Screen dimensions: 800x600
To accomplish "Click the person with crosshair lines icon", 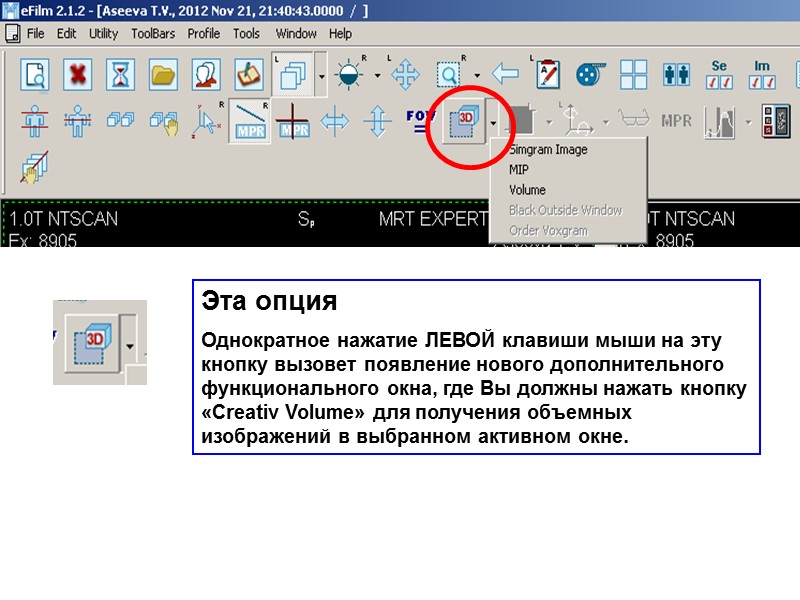I will click(x=78, y=121).
